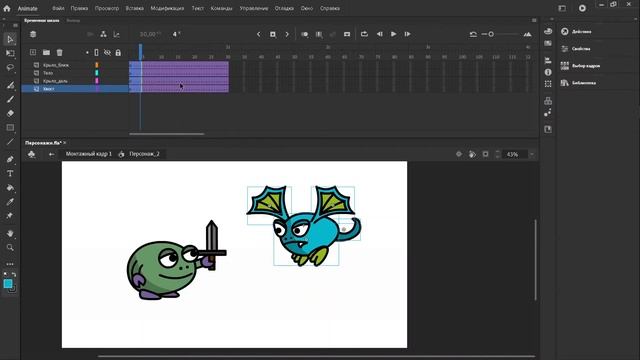
Task: Click the swap fill and stroke colors icon
Action: (13, 274)
